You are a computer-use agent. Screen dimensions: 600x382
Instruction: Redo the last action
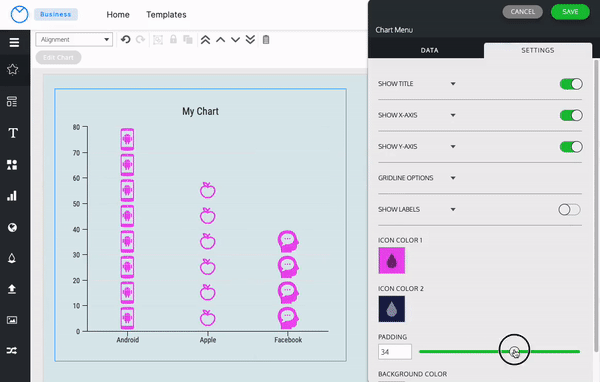click(x=140, y=39)
